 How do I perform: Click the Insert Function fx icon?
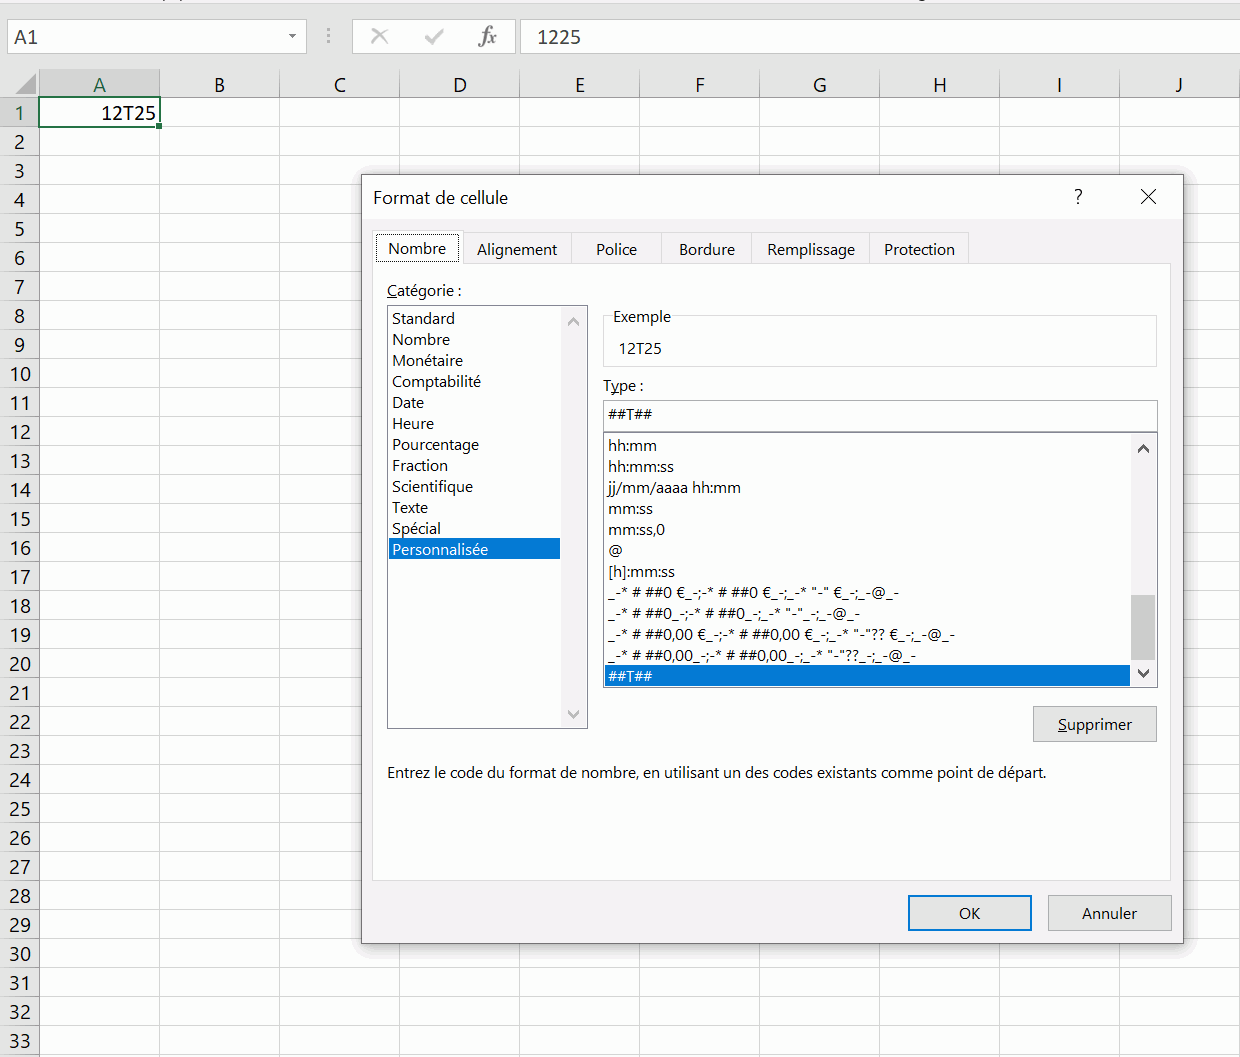[x=487, y=37]
